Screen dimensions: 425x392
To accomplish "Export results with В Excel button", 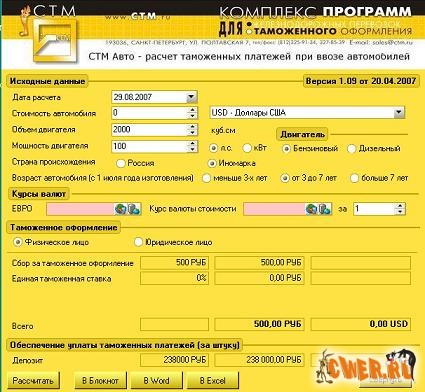I will click(x=213, y=380).
